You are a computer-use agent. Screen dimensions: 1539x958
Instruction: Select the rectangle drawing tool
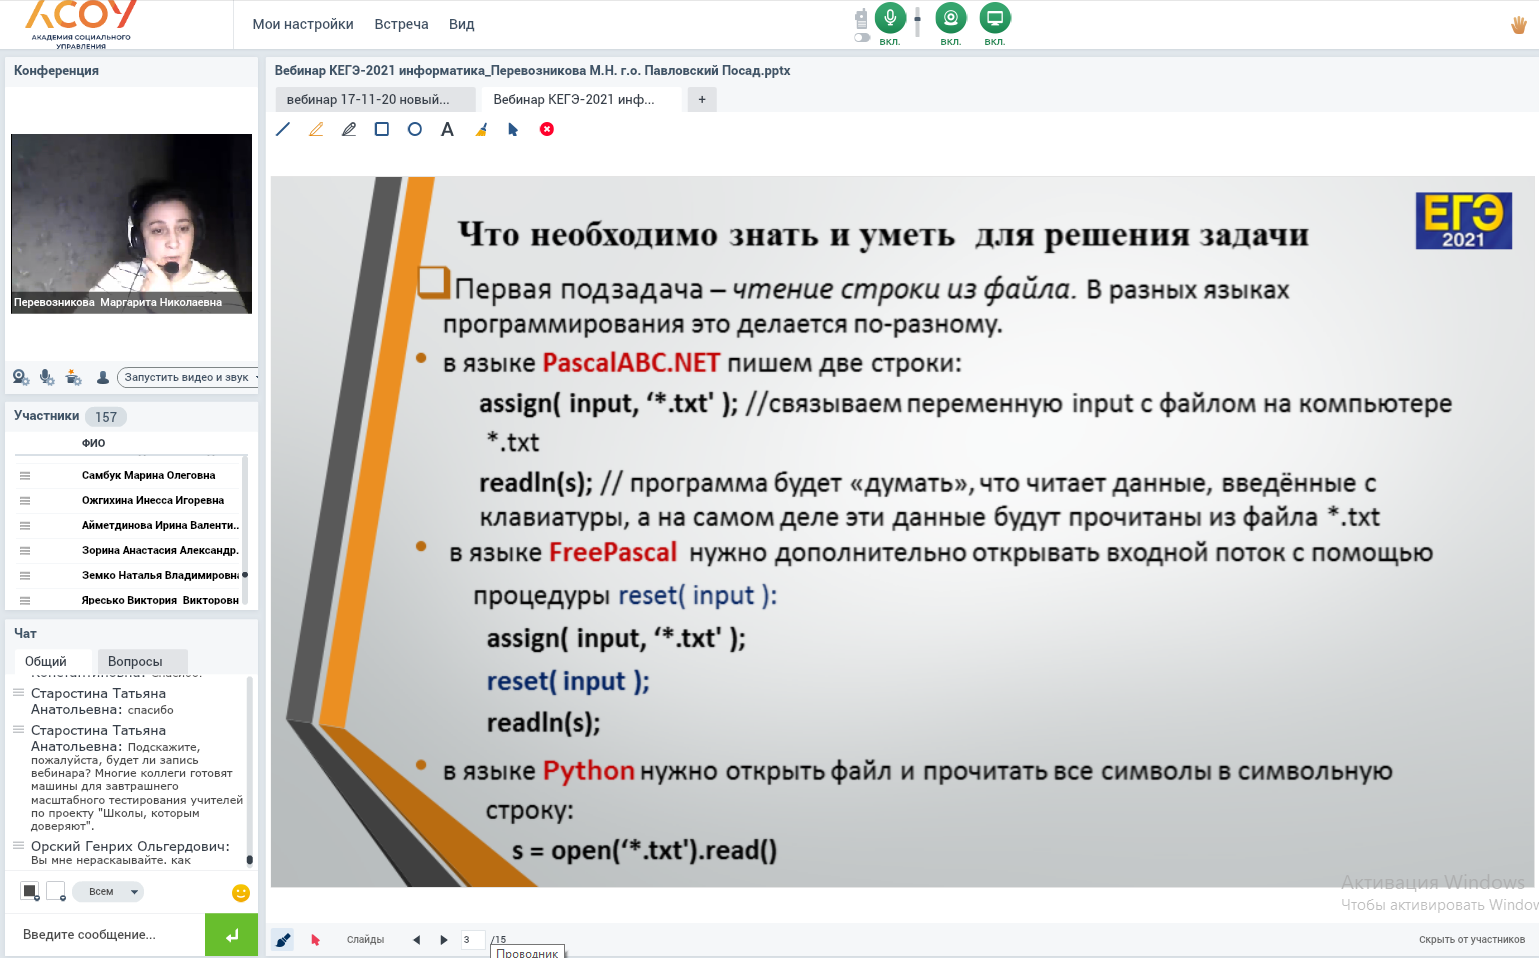pyautogui.click(x=381, y=129)
